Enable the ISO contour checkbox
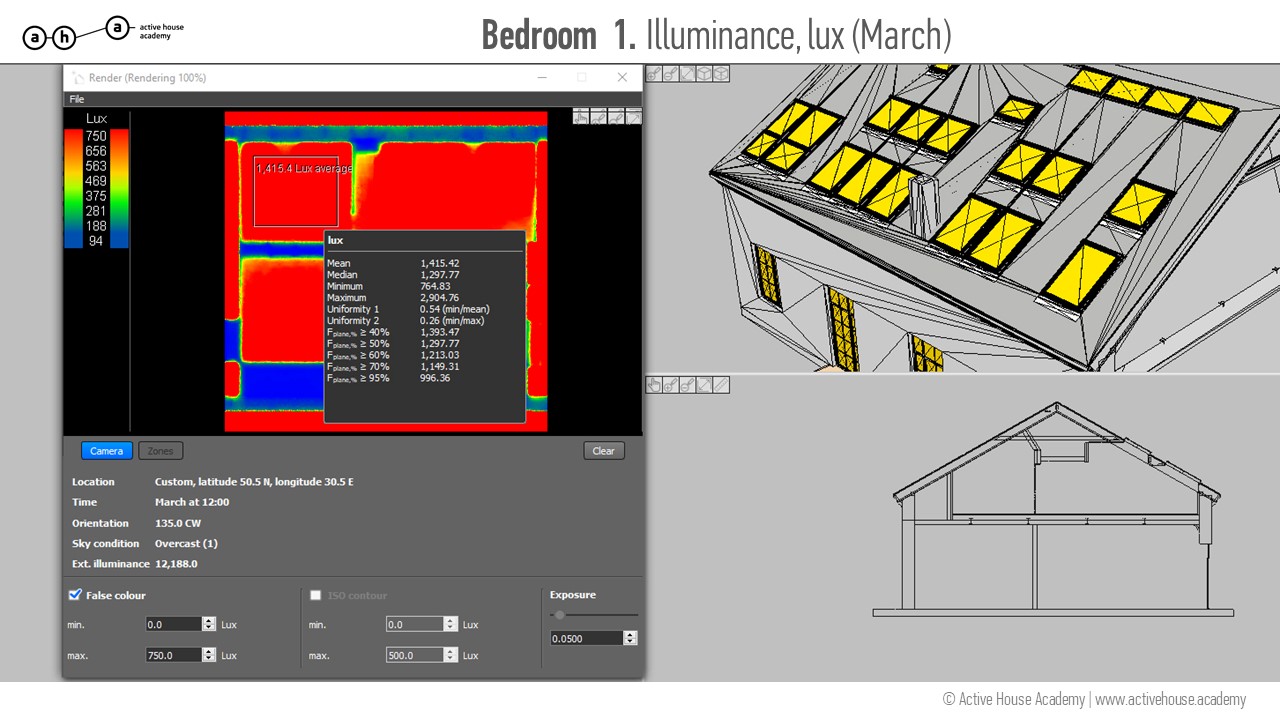 pos(316,595)
